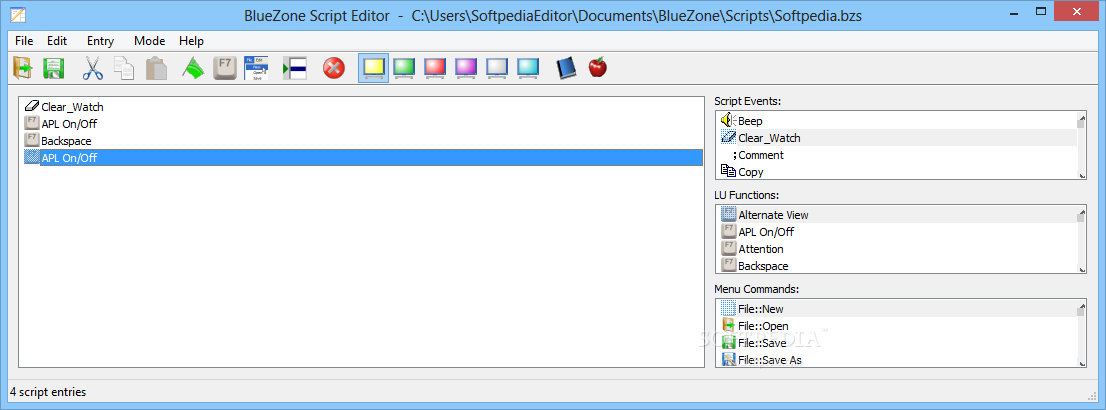Click the green arrow insert entry icon
This screenshot has width=1106, height=410.
(x=295, y=68)
